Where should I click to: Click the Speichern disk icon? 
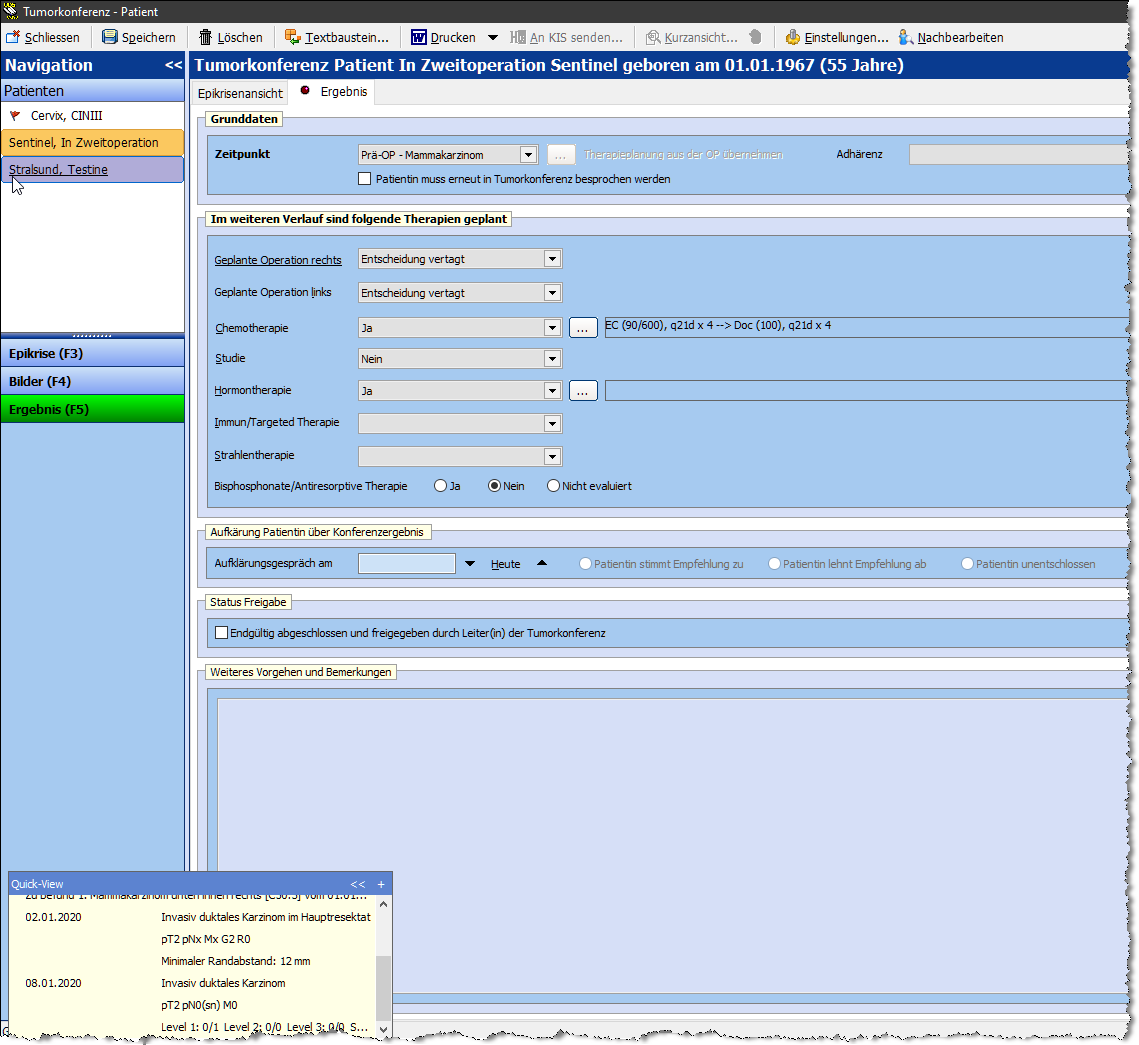tap(110, 37)
